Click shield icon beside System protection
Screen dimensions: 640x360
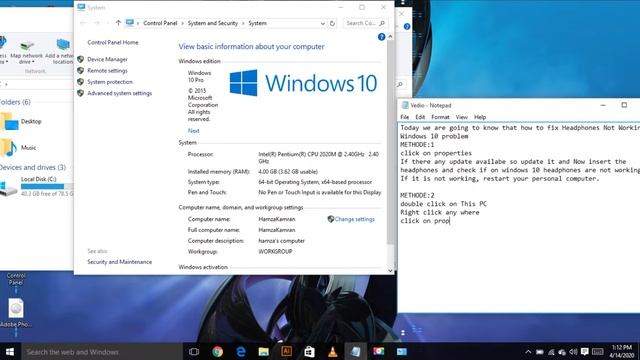80,82
